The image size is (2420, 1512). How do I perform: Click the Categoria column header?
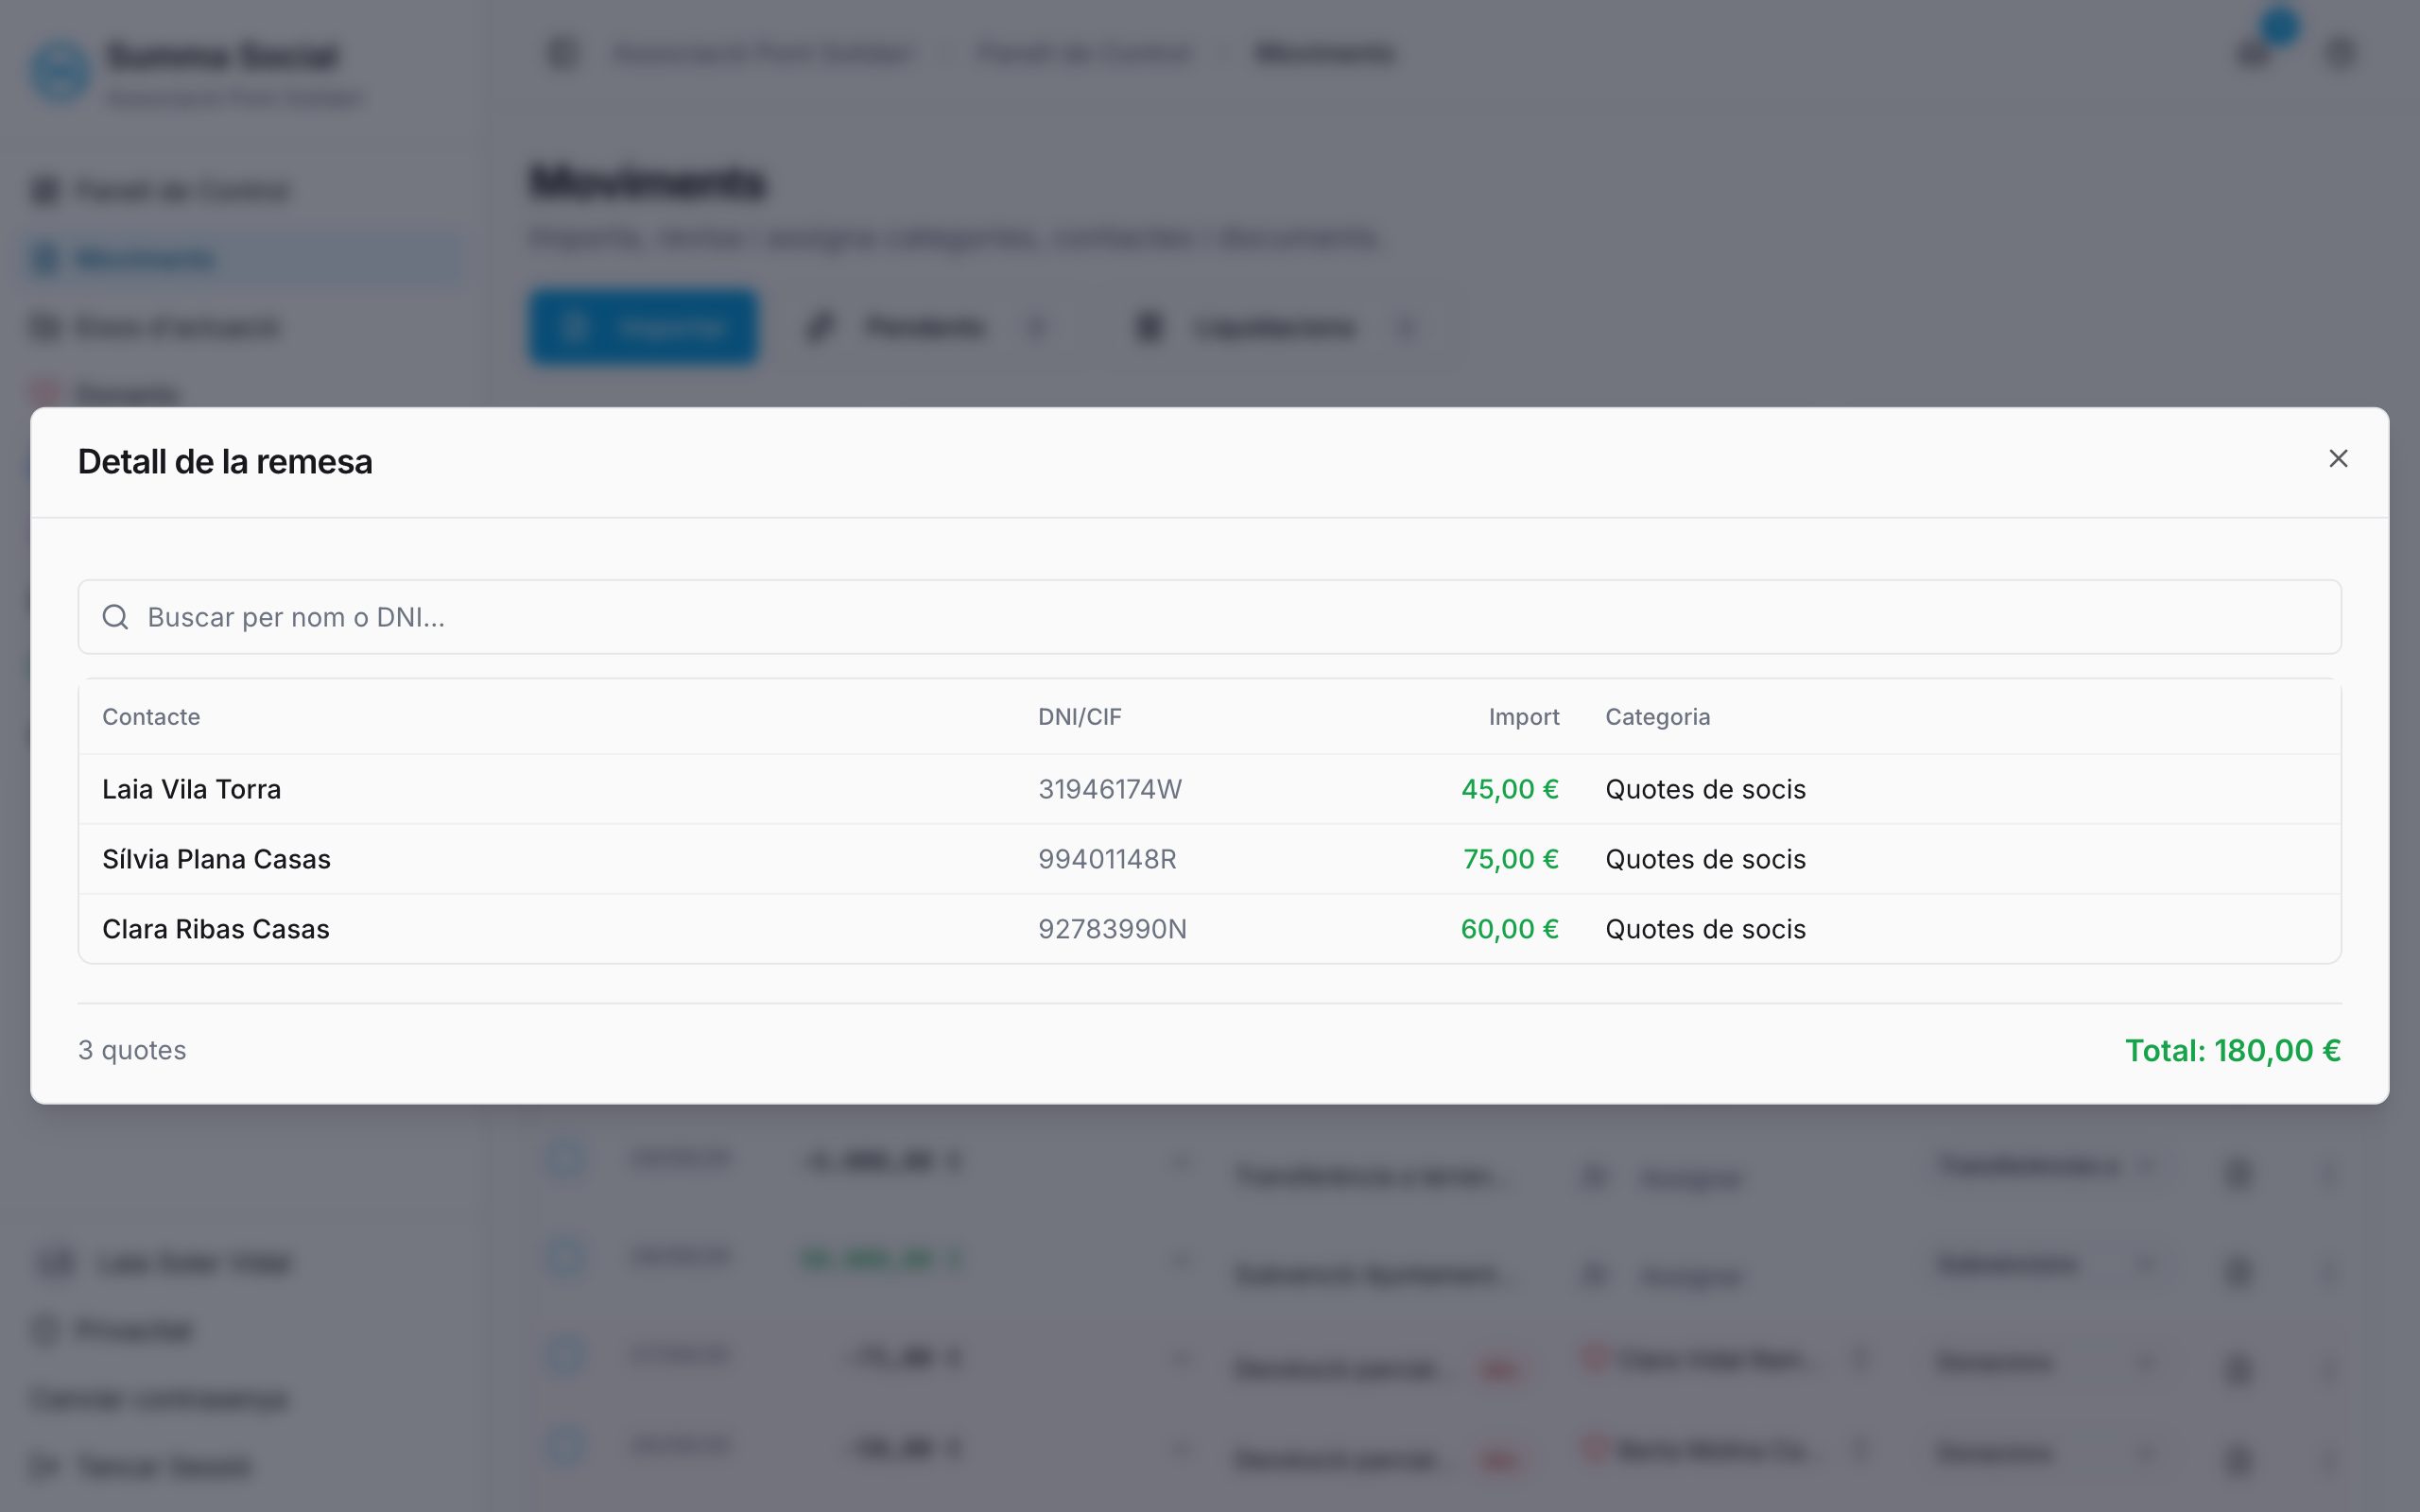(1658, 717)
